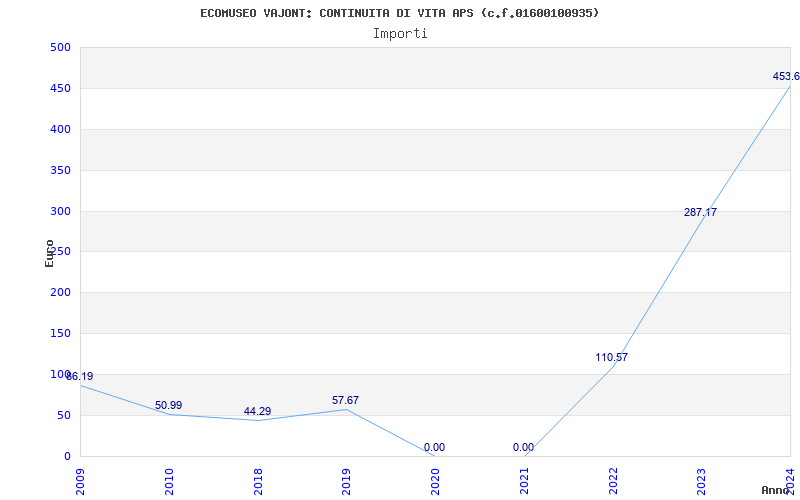
Task: Select the 453.6 data label
Action: tap(786, 77)
